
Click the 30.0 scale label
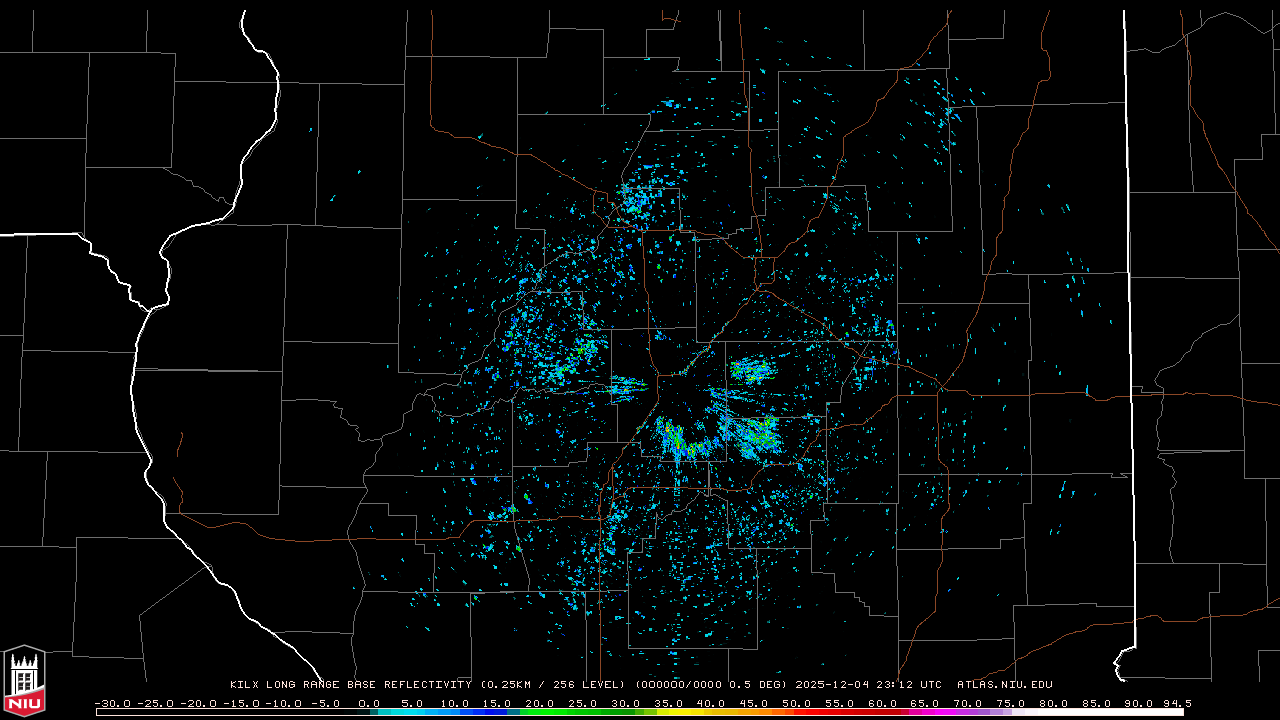point(626,704)
